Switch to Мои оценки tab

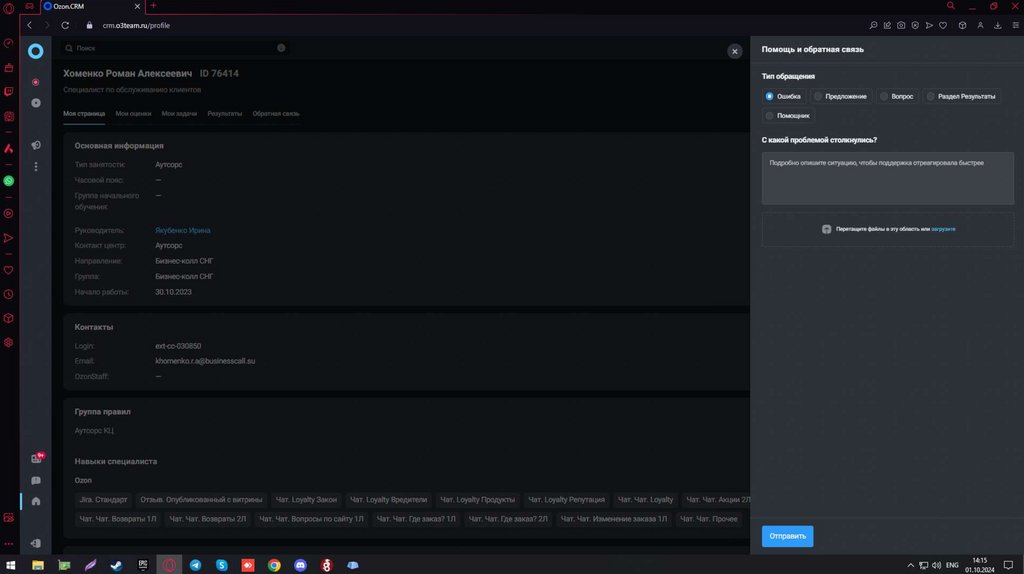133,114
